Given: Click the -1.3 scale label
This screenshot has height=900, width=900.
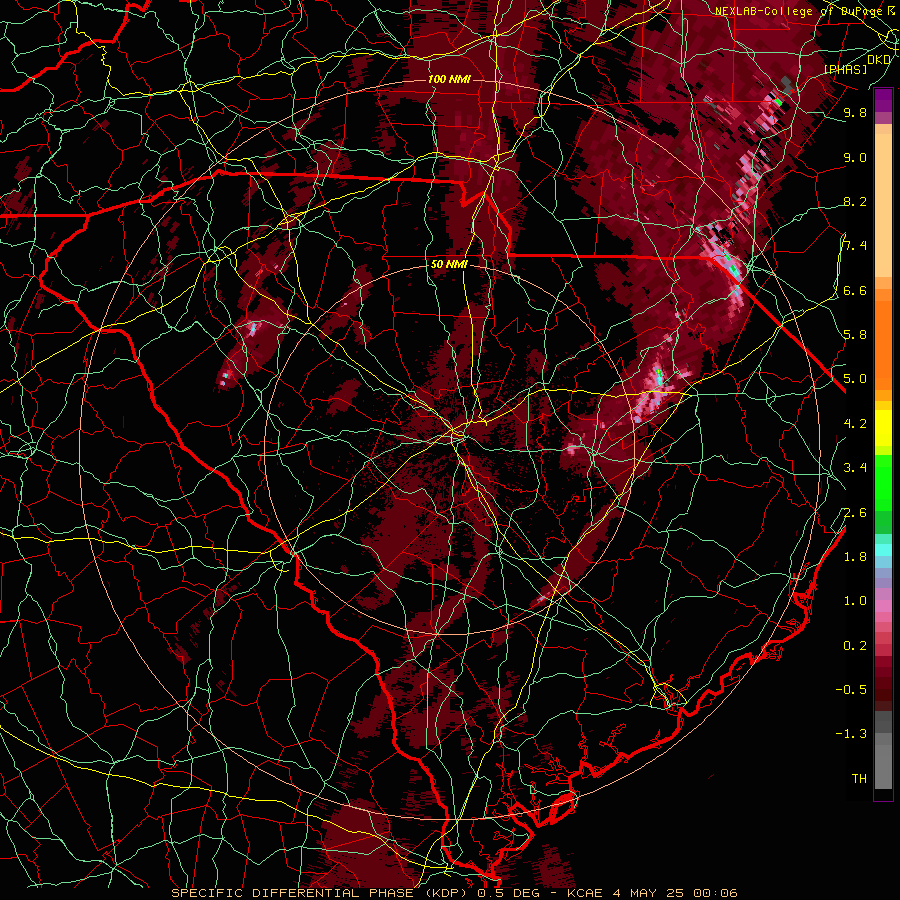Looking at the screenshot, I should [851, 734].
